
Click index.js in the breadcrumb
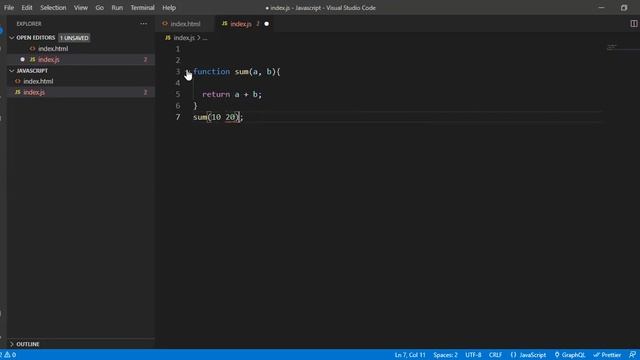(184, 38)
